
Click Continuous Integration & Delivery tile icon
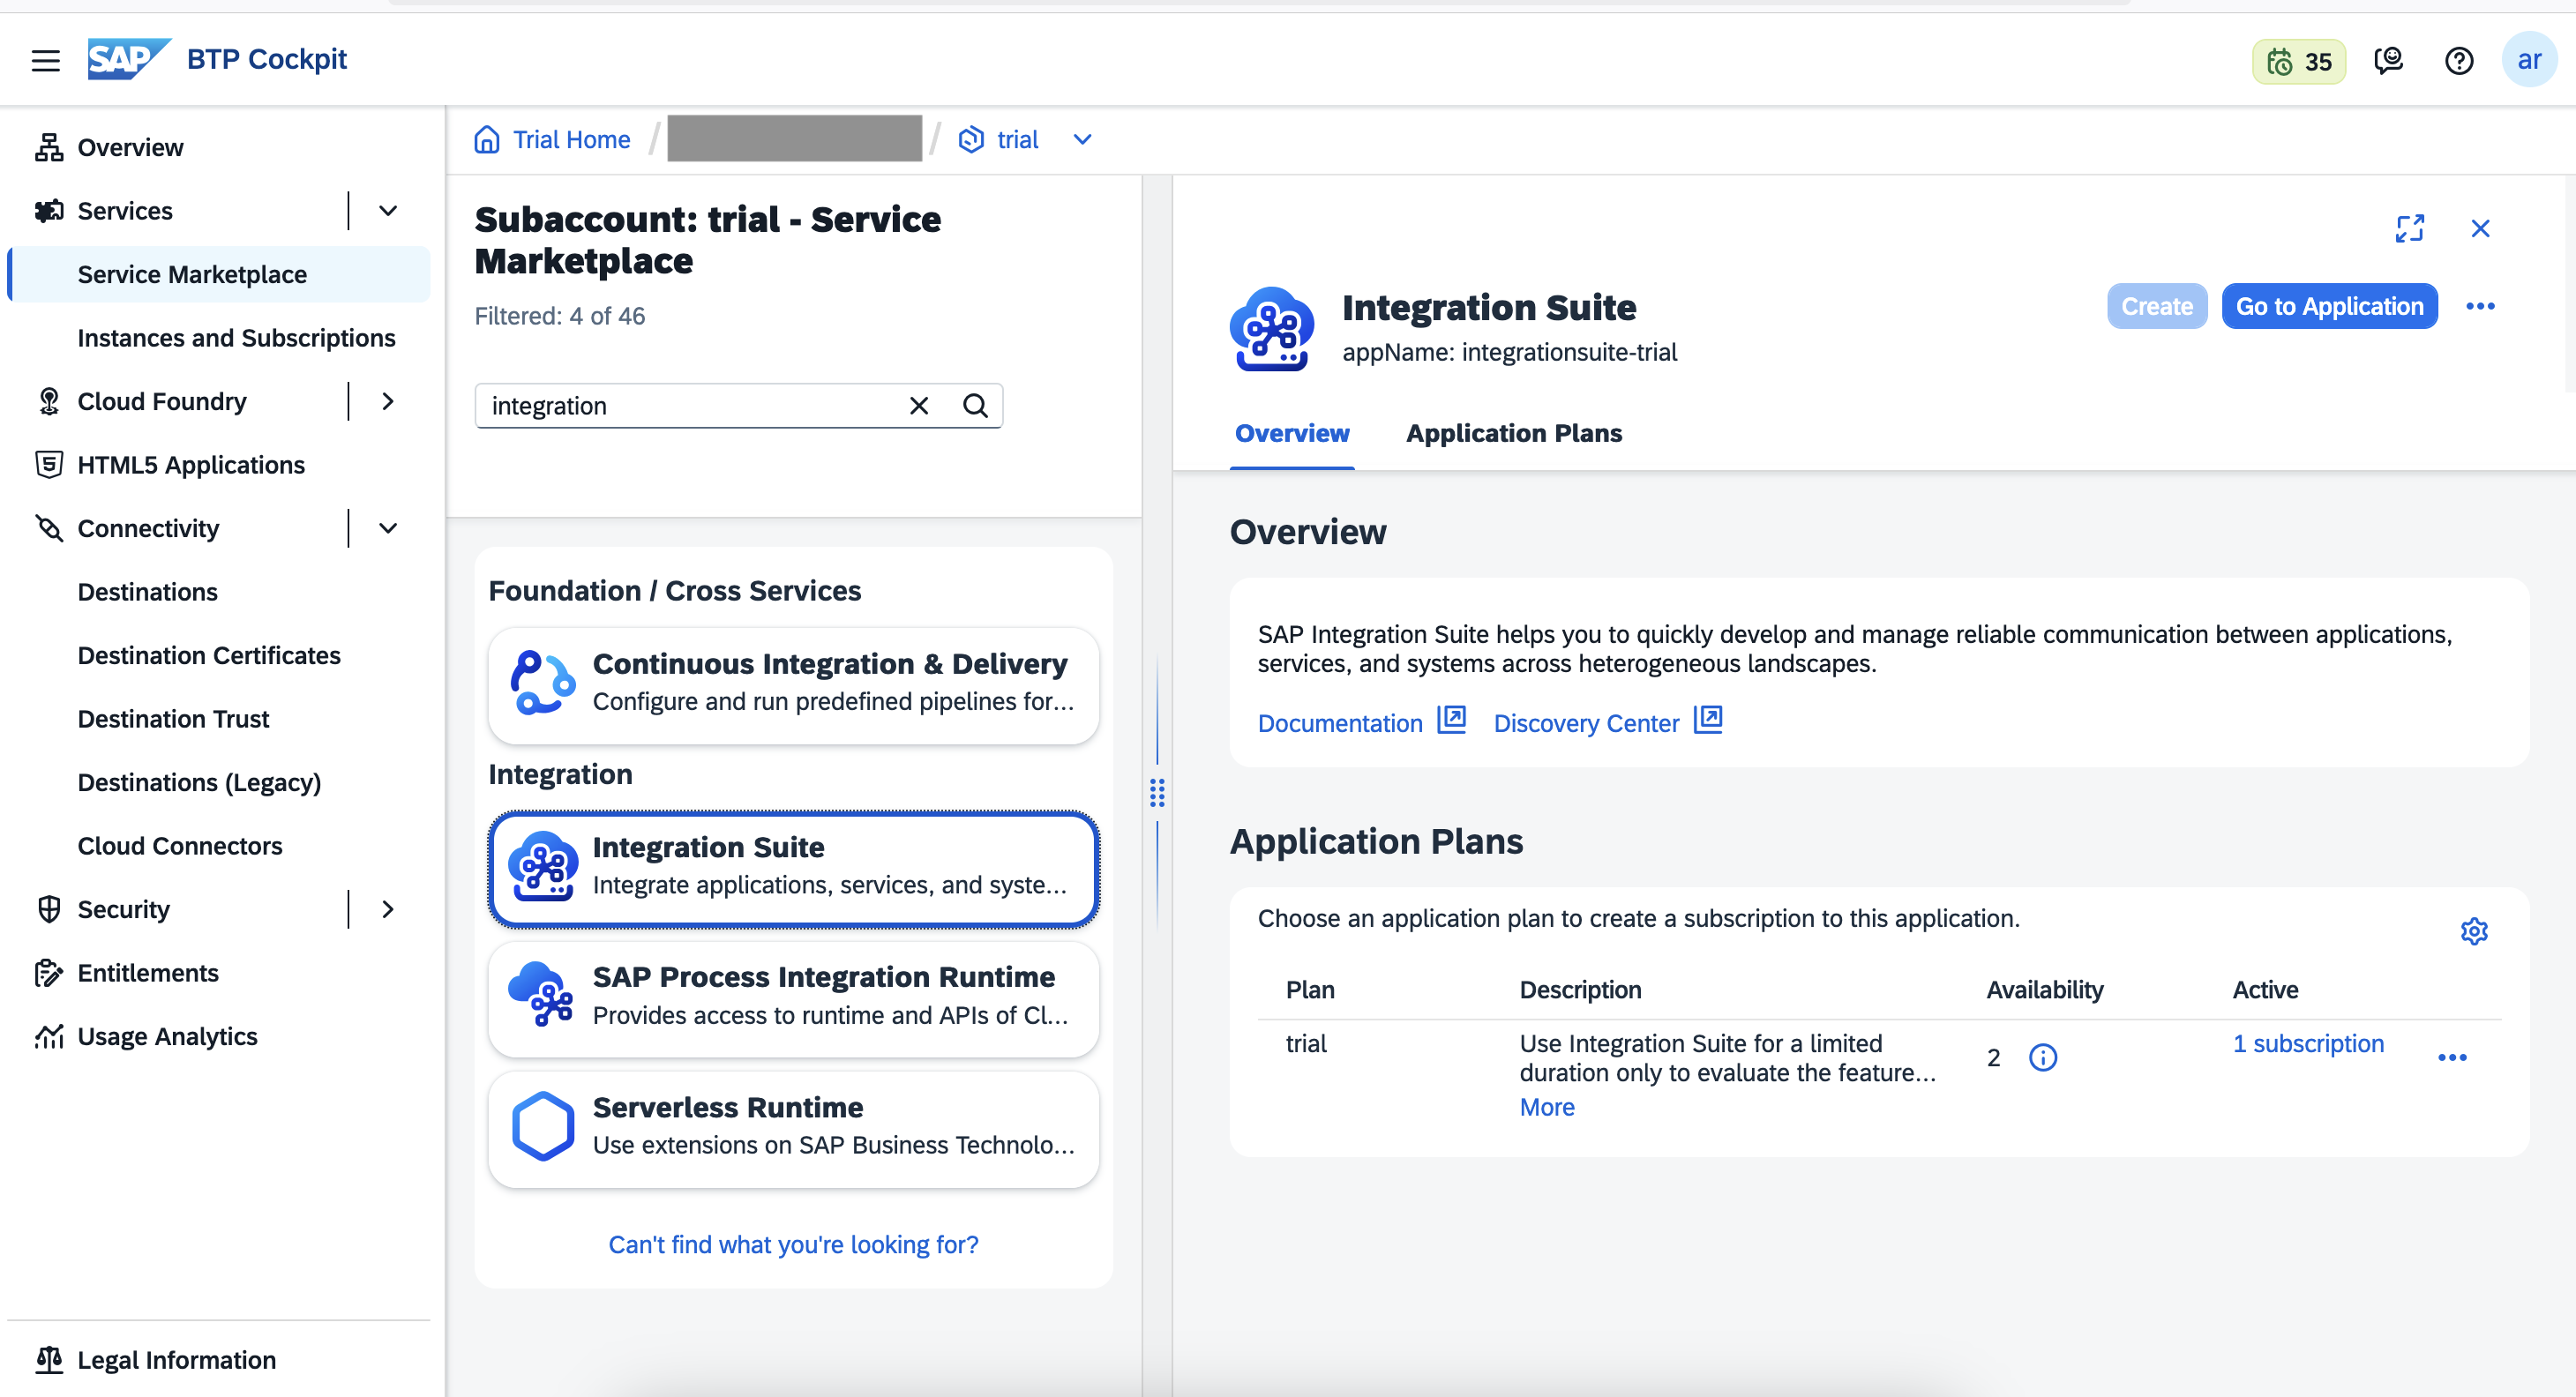click(543, 682)
